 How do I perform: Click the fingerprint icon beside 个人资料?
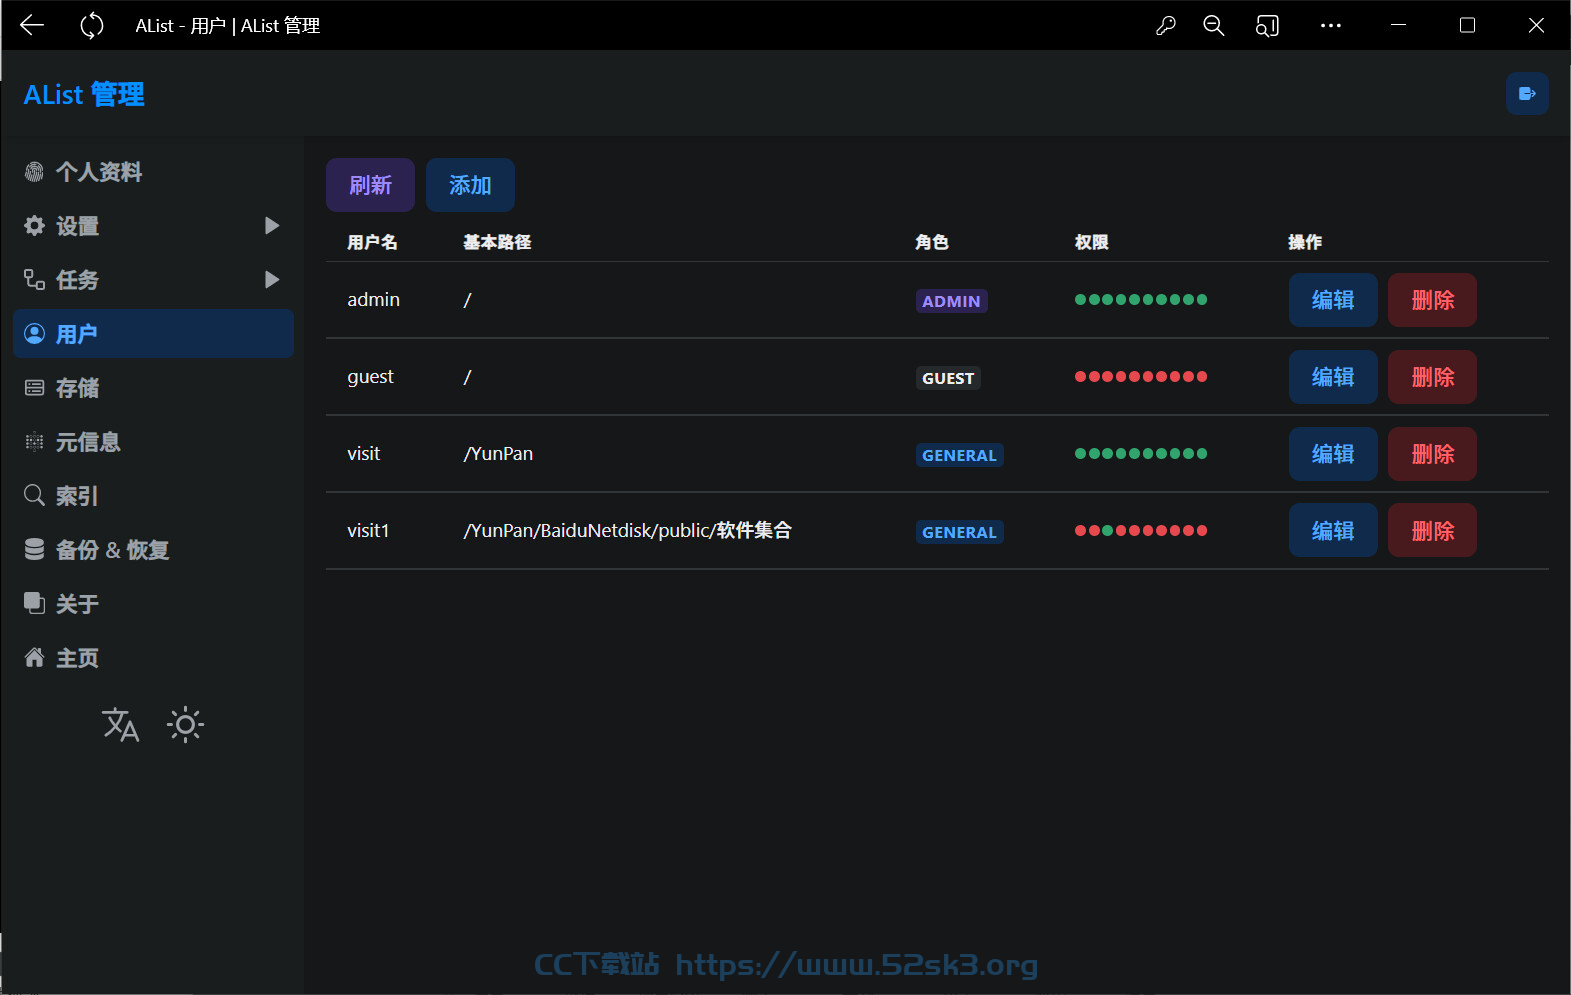click(x=34, y=172)
